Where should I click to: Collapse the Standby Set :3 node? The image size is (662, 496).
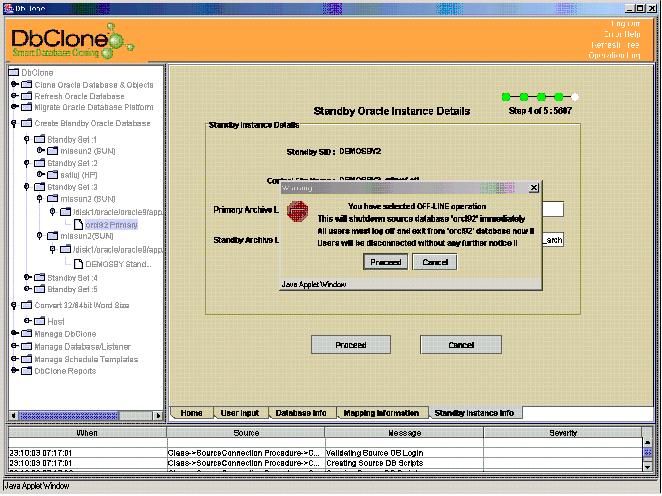[27, 187]
